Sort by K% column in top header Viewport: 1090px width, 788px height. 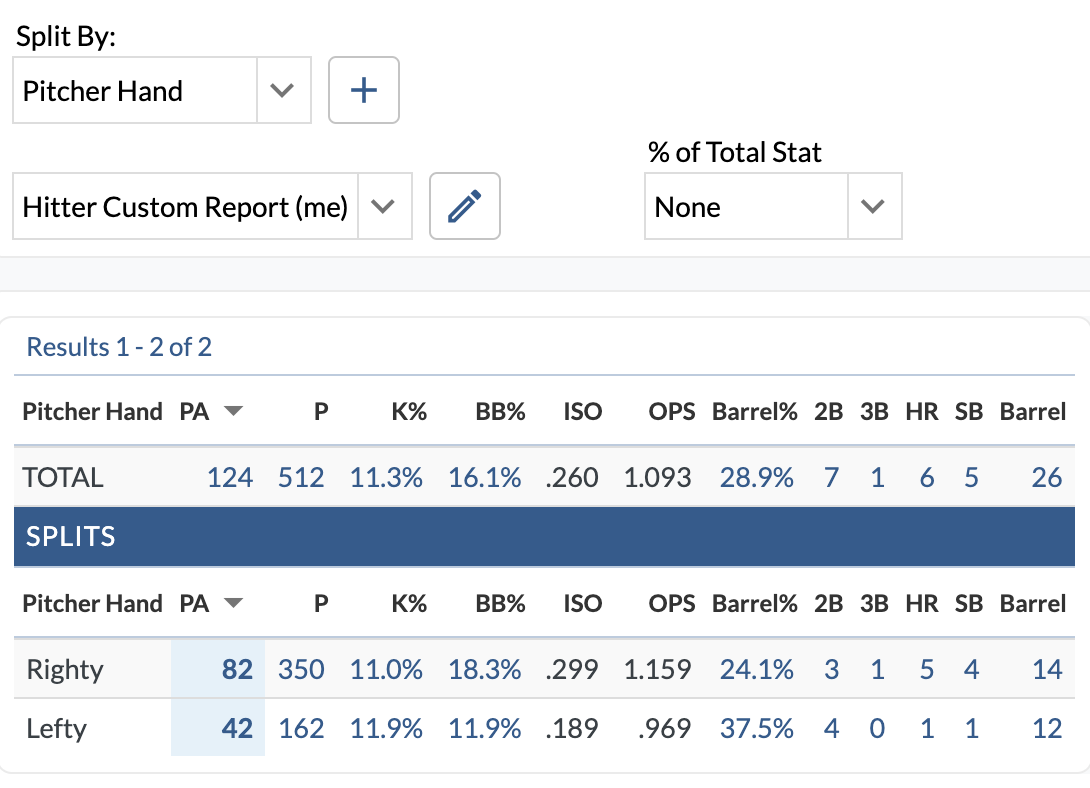pos(409,411)
